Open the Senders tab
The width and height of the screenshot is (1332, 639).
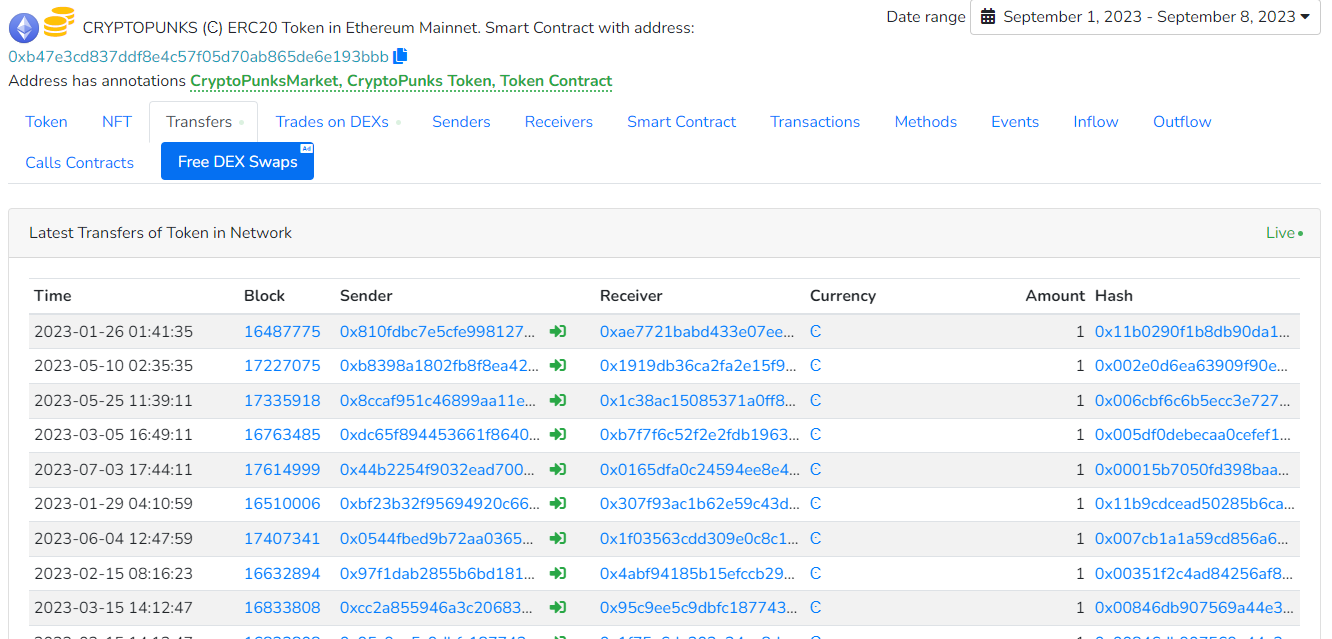(x=461, y=122)
